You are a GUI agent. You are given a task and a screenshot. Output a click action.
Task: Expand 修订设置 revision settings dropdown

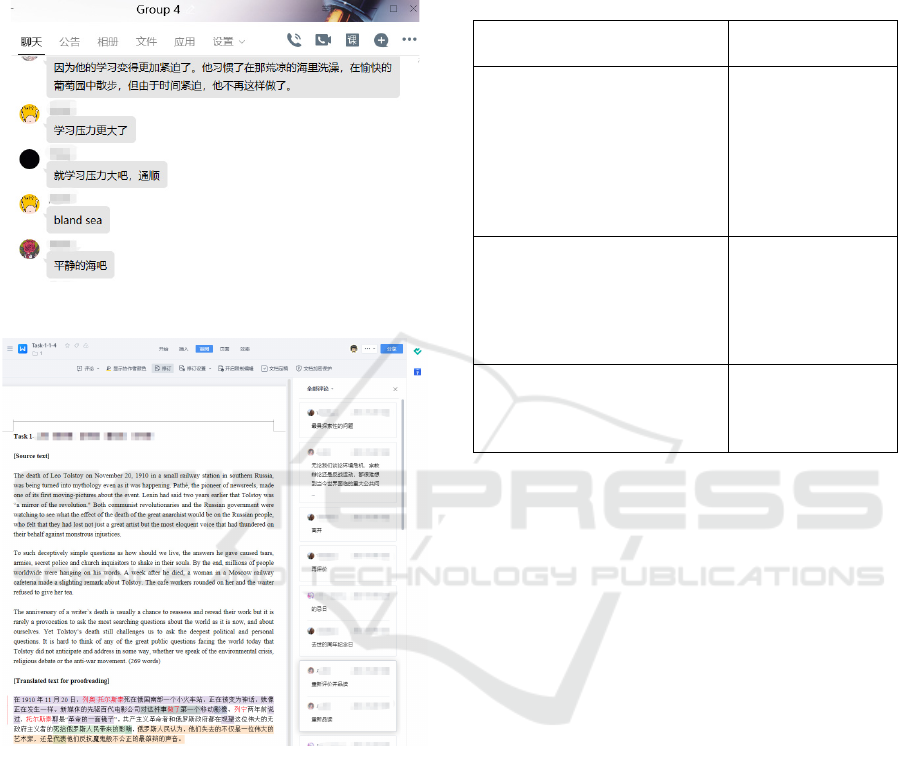point(195,368)
